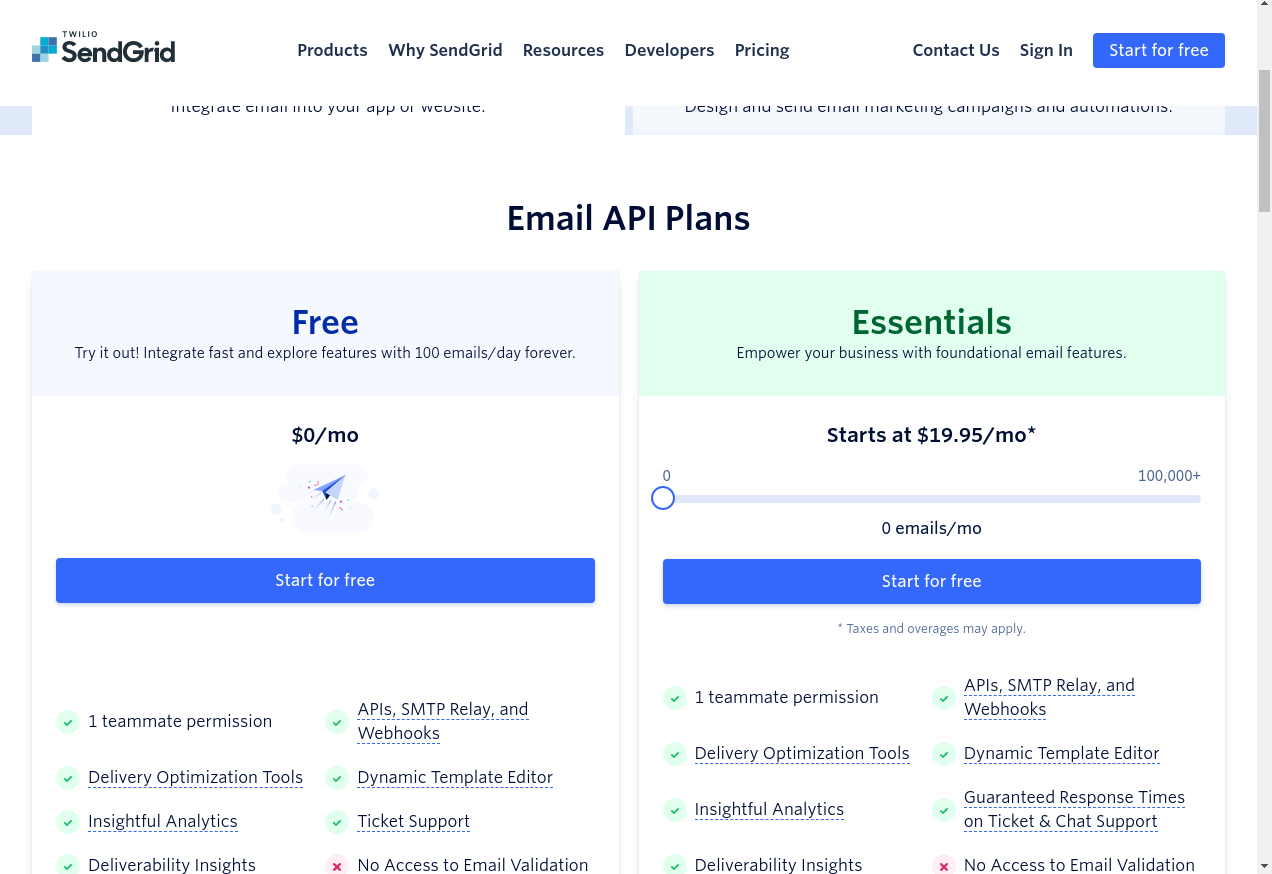Open Free plan's Insightful Analytics link
The height and width of the screenshot is (874, 1272).
[x=163, y=821]
